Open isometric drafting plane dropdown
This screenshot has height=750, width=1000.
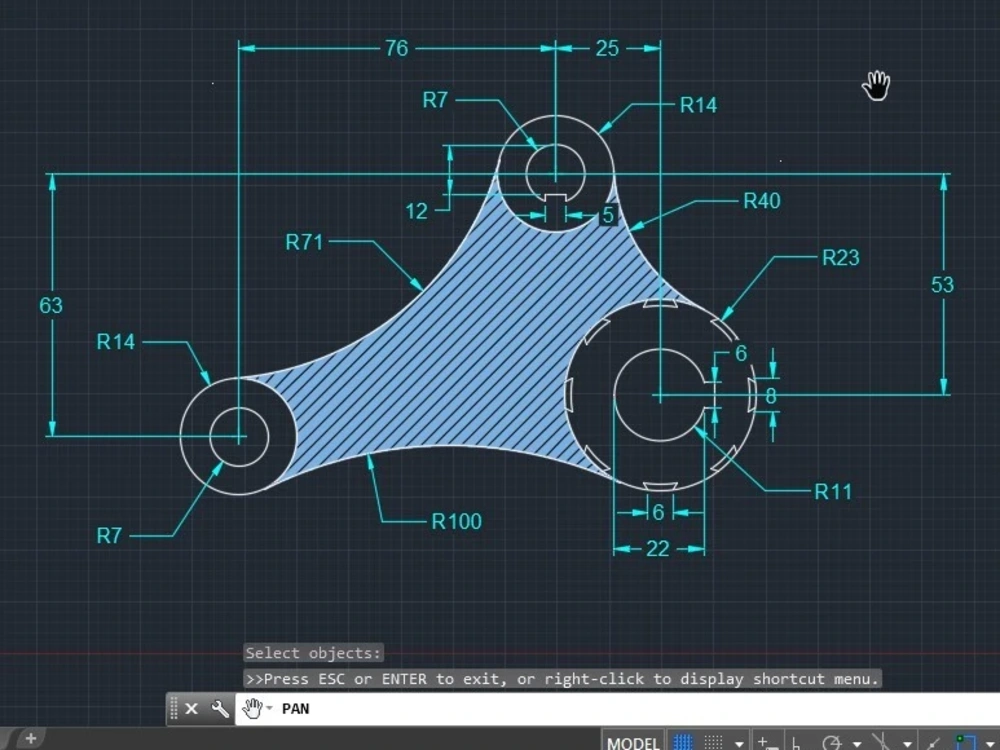[x=908, y=744]
